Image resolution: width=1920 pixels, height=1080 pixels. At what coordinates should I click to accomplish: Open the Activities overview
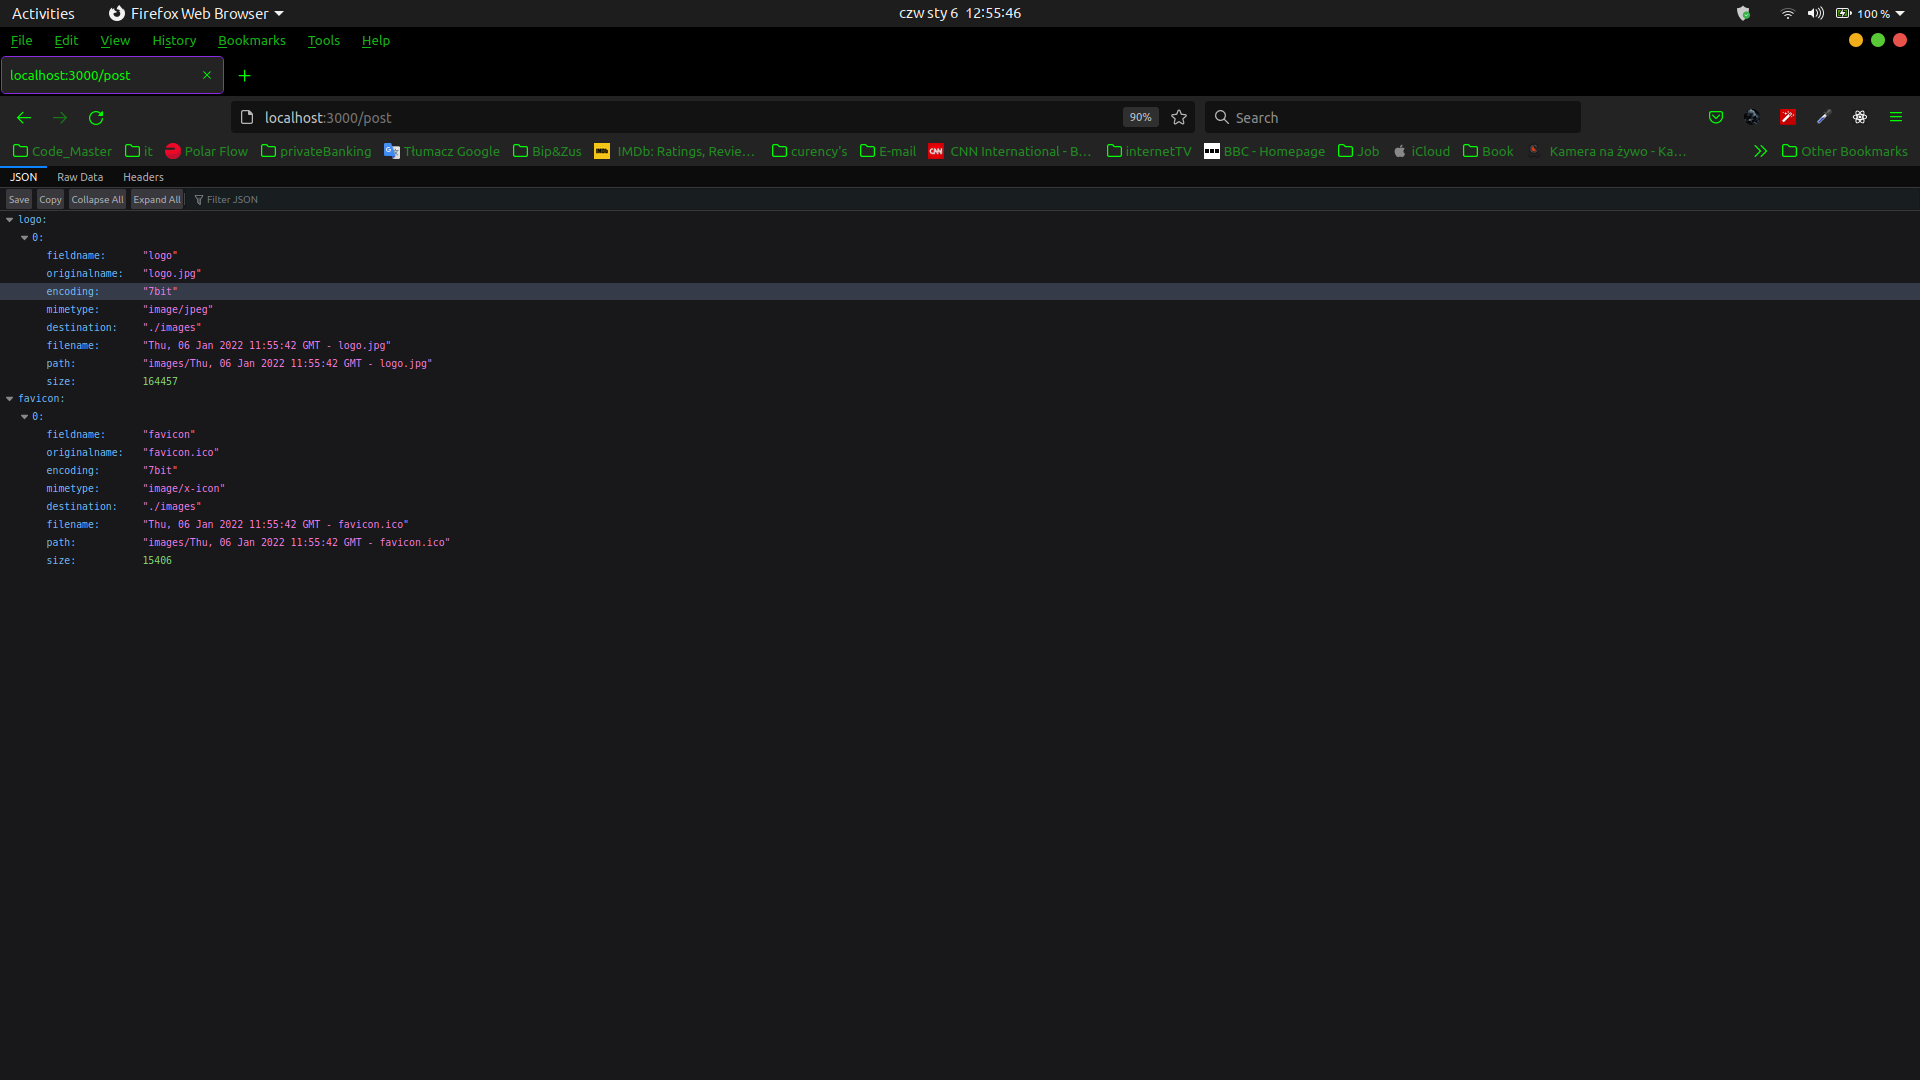click(x=43, y=14)
